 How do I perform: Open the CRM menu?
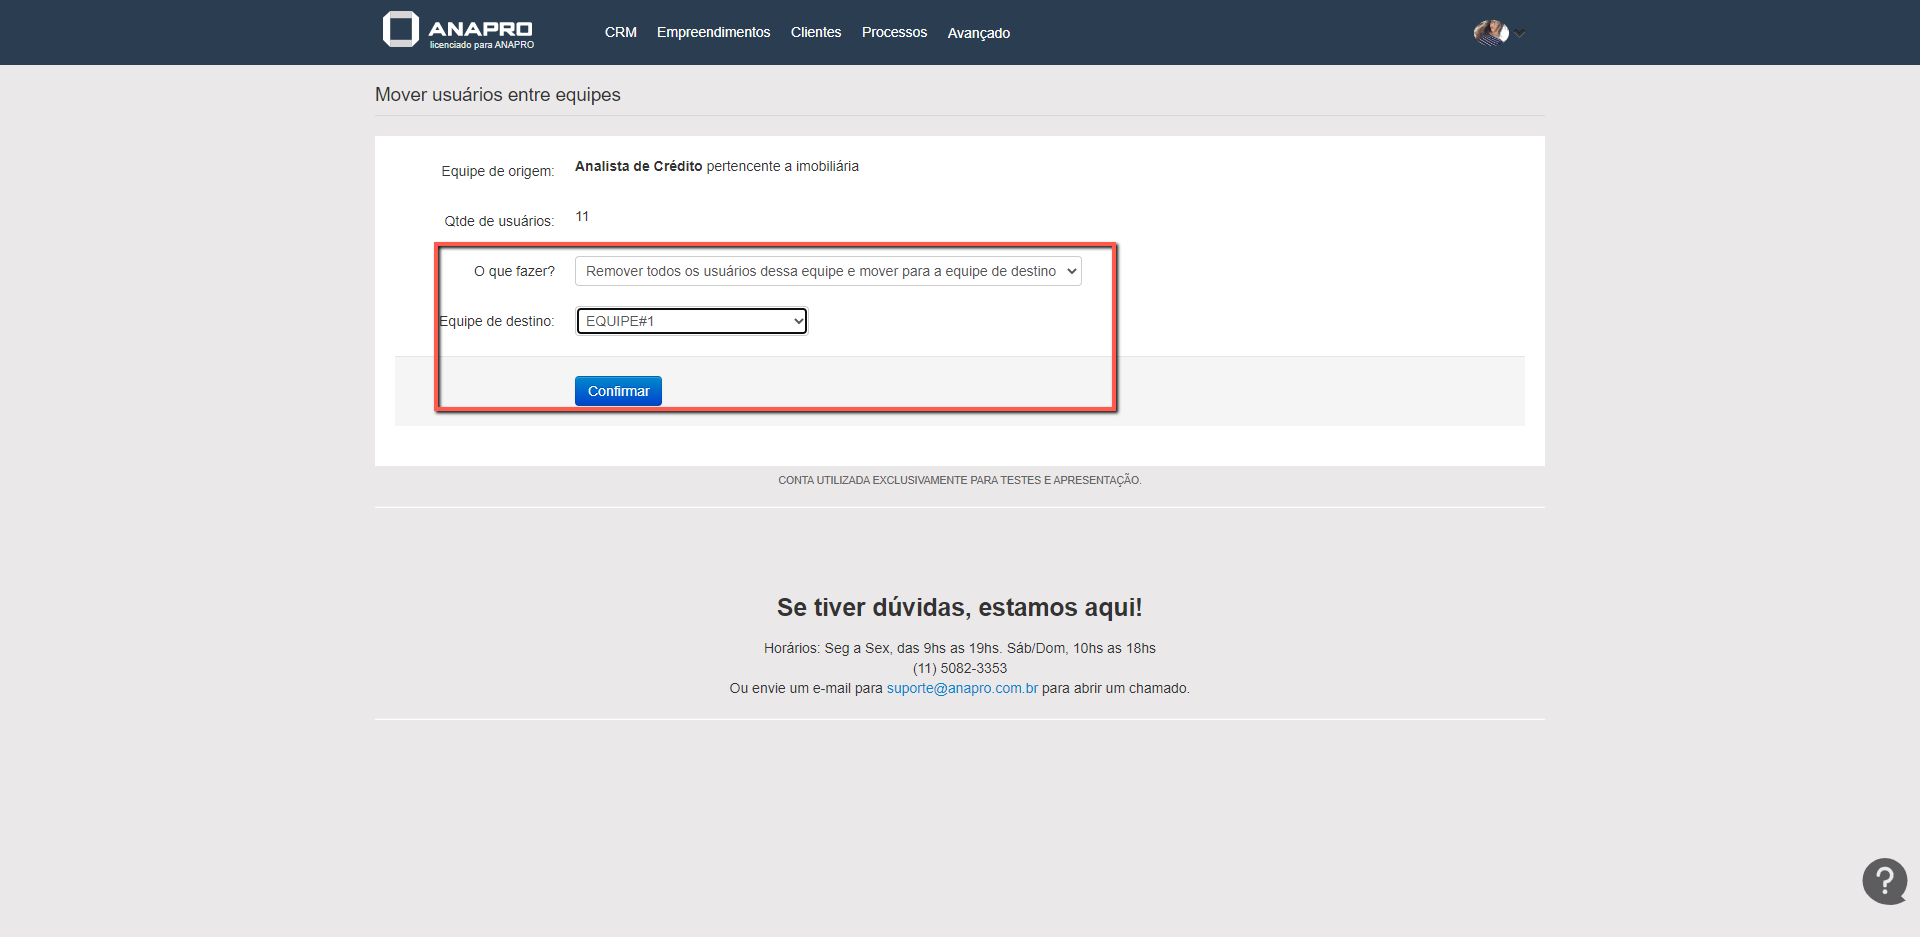[x=620, y=32]
